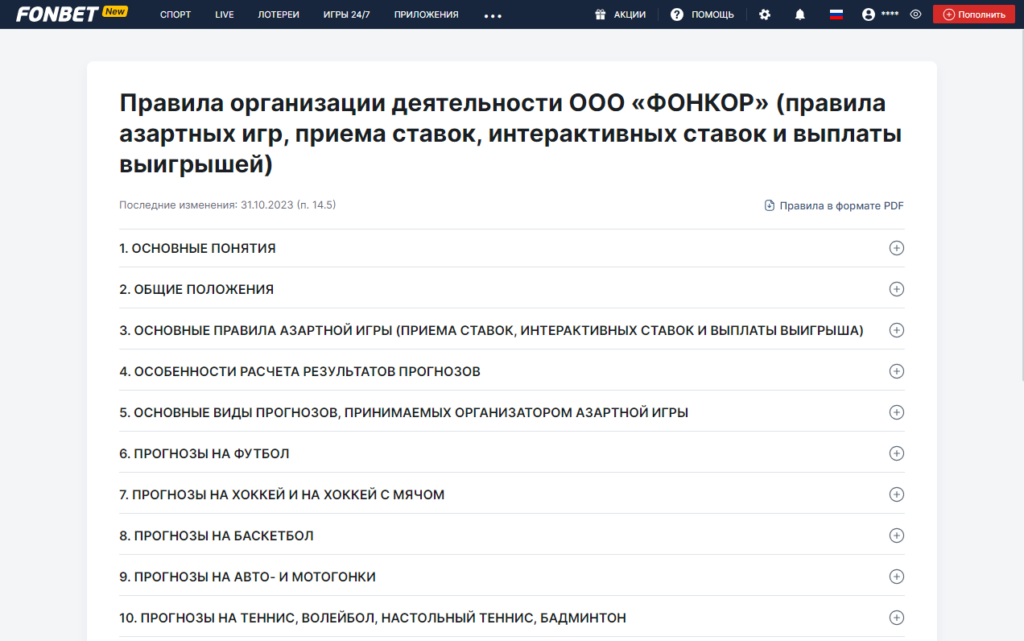Viewport: 1024px width, 641px height.
Task: Click the FONBET logo
Action: [57, 14]
